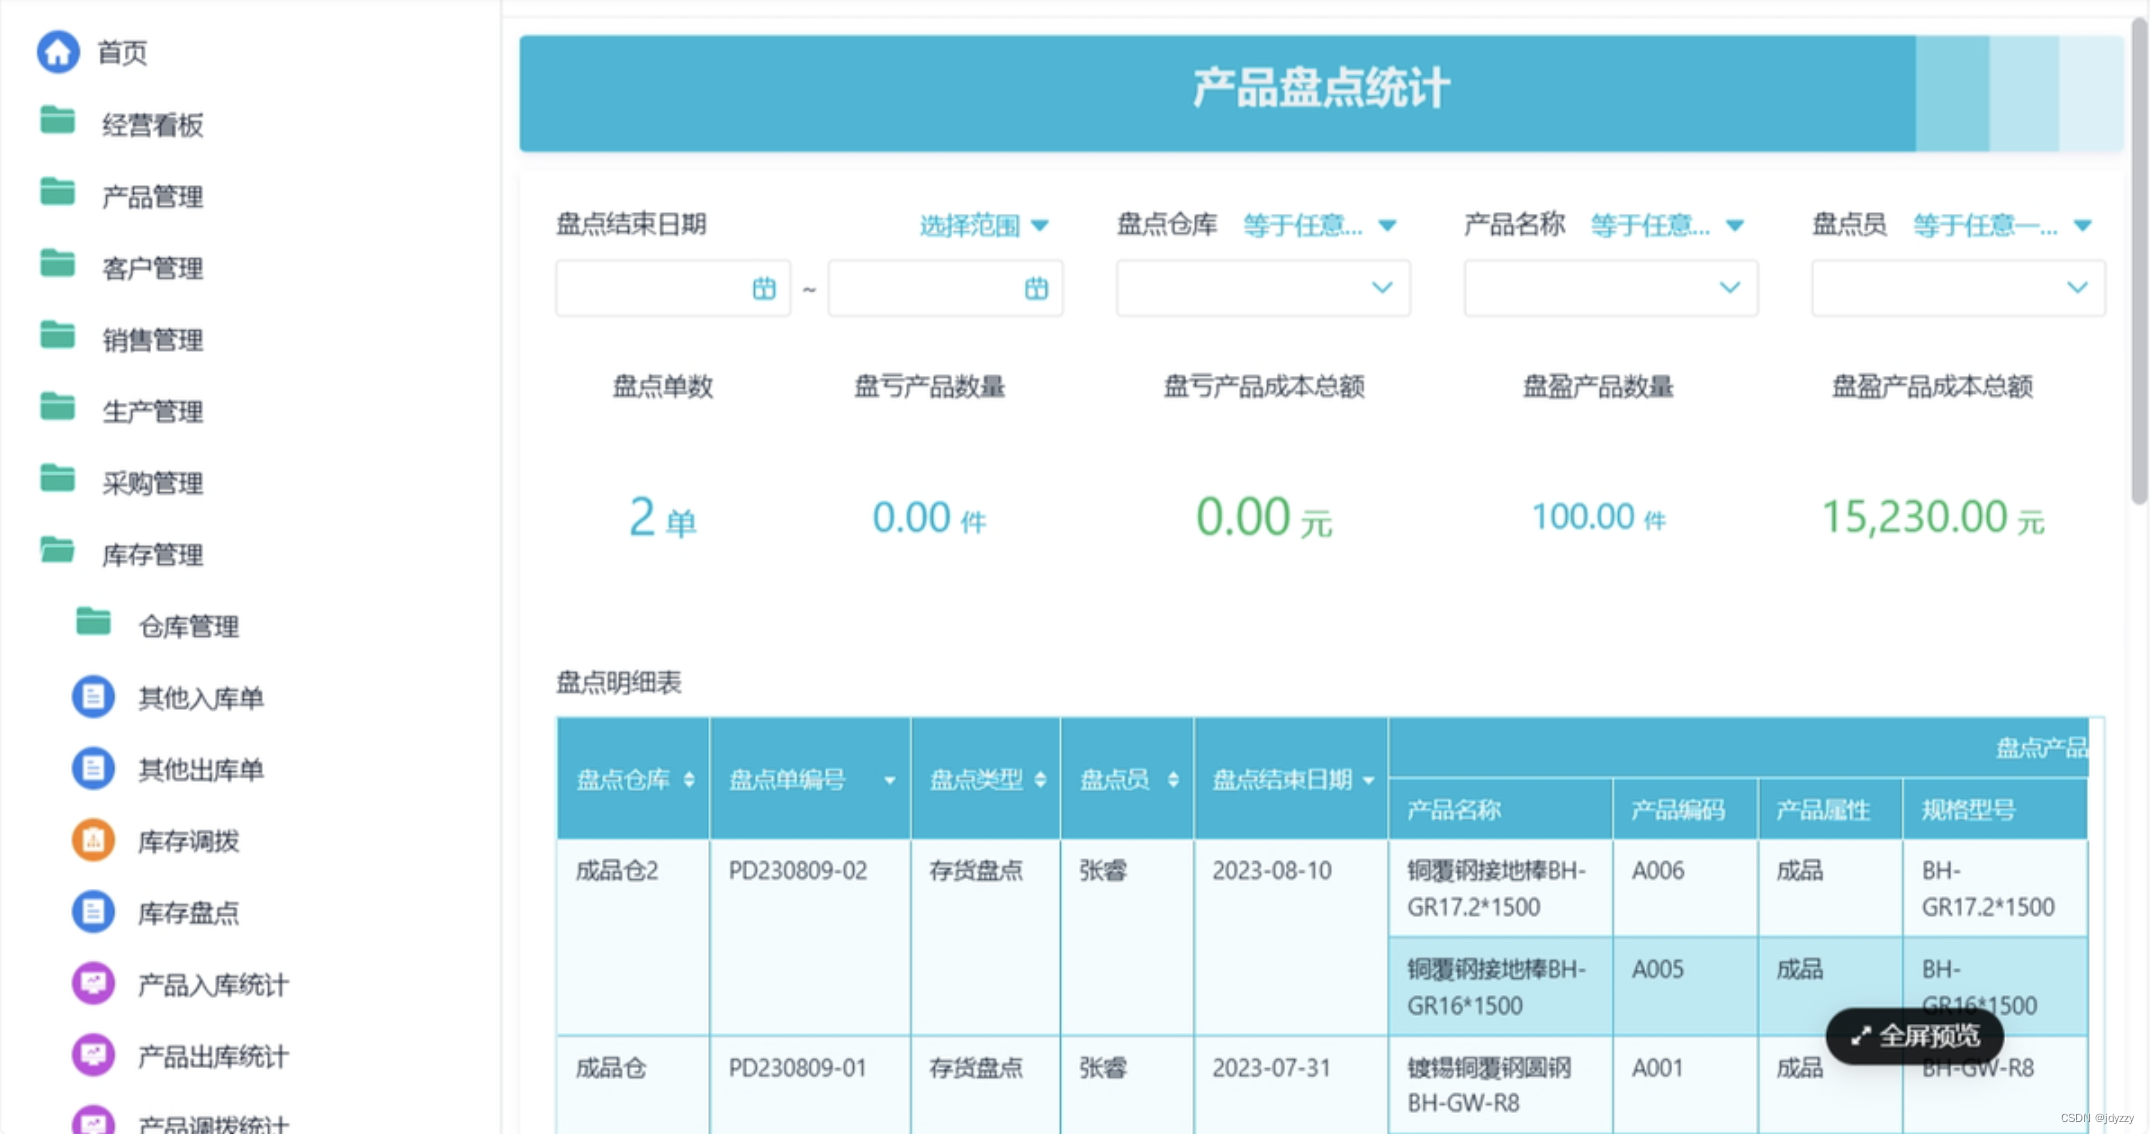
Task: Collapse the open 库存管理 folder icon
Action: (58, 550)
